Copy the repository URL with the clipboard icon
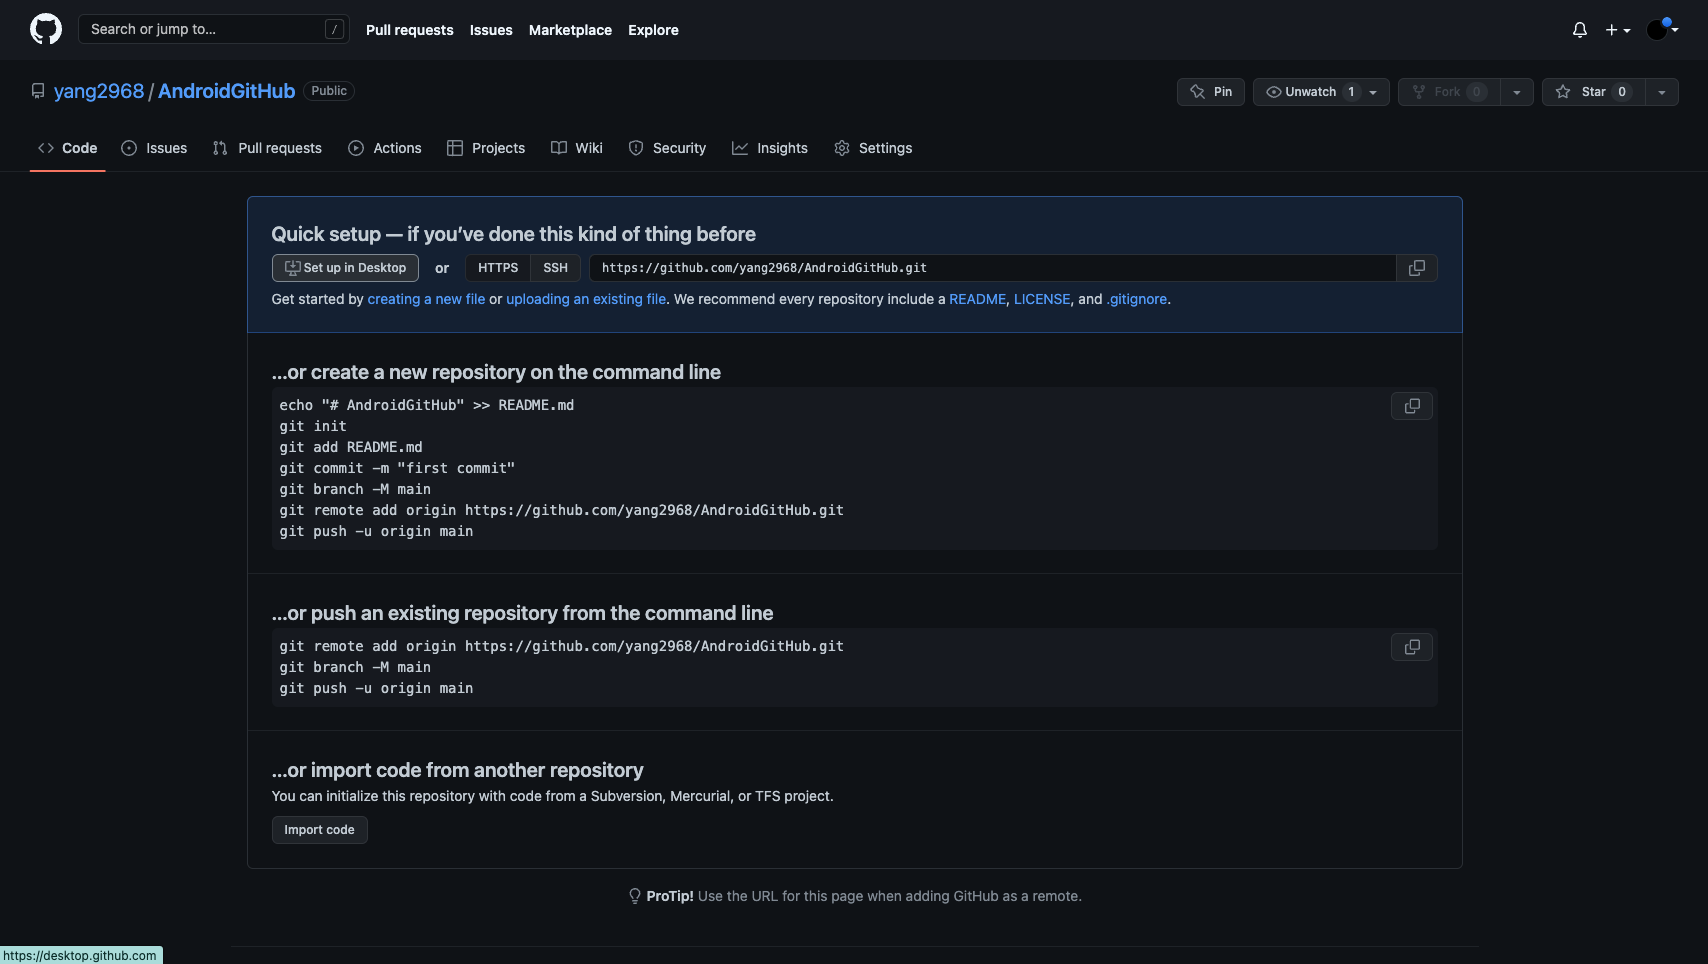Screen dimensions: 1708x964 coord(1416,268)
